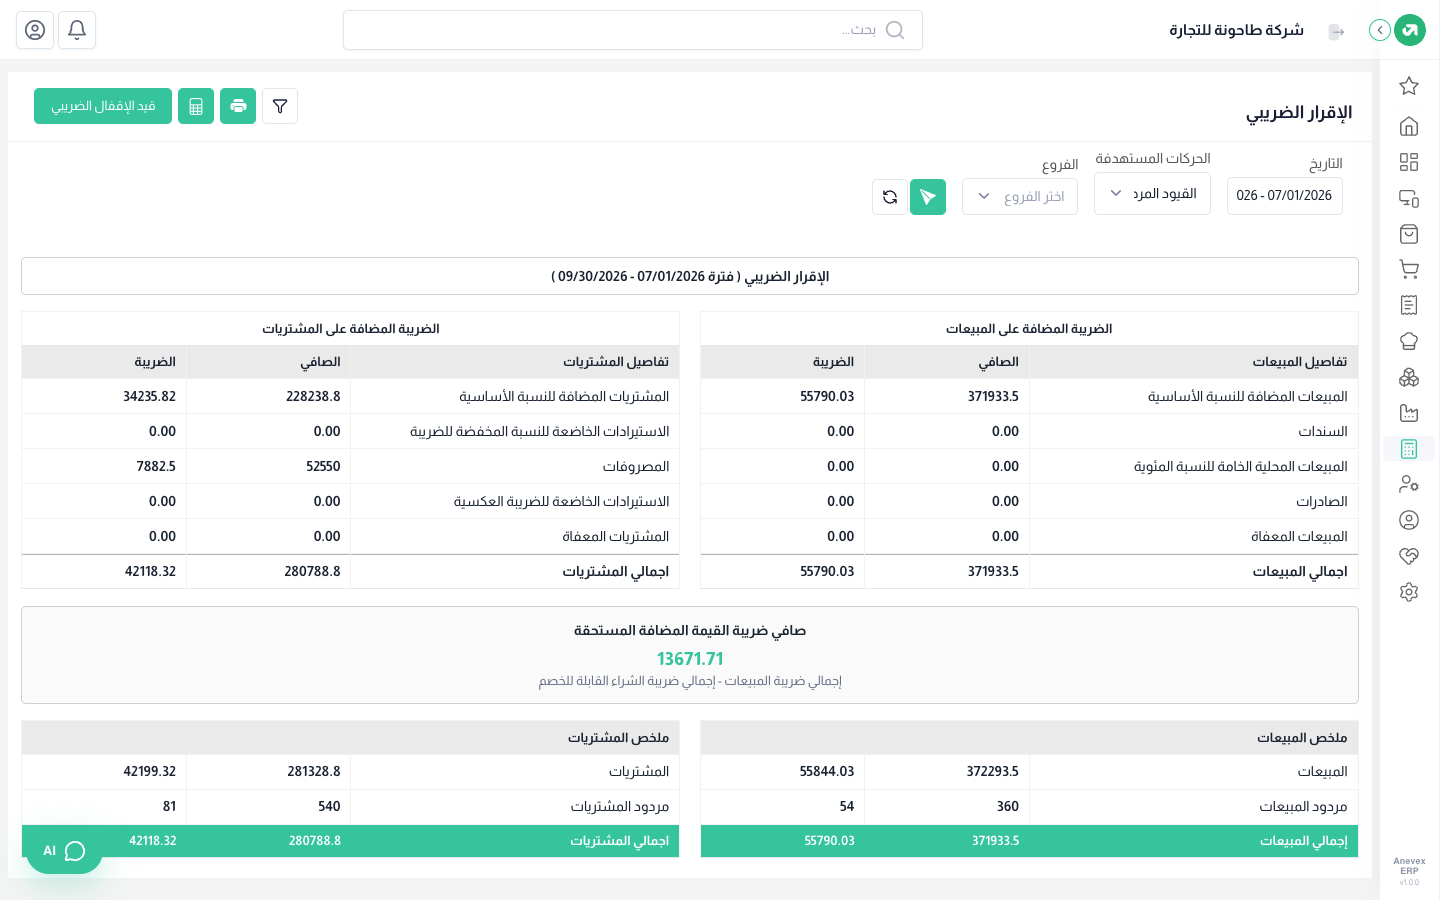The width and height of the screenshot is (1440, 900).
Task: Open the user management icon in the sidebar
Action: (x=1409, y=484)
